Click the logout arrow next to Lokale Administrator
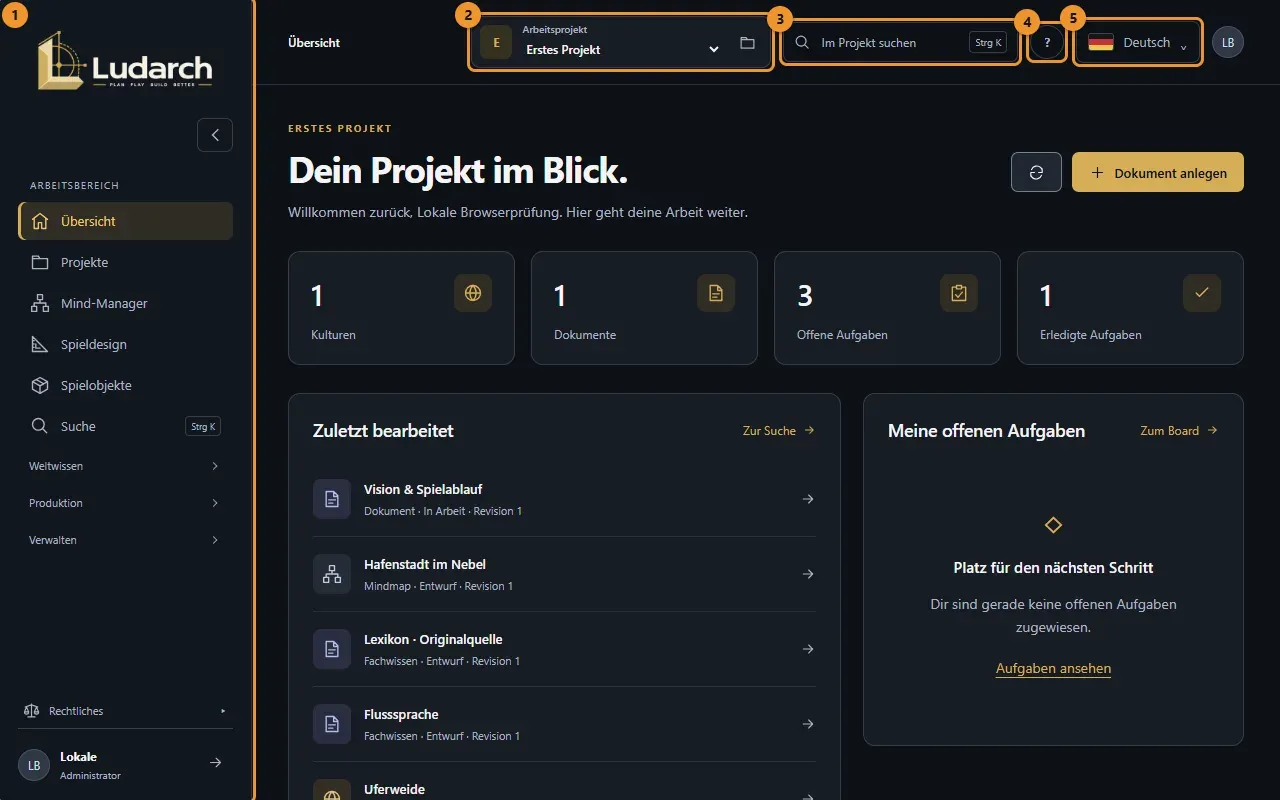The image size is (1280, 800). coord(215,763)
